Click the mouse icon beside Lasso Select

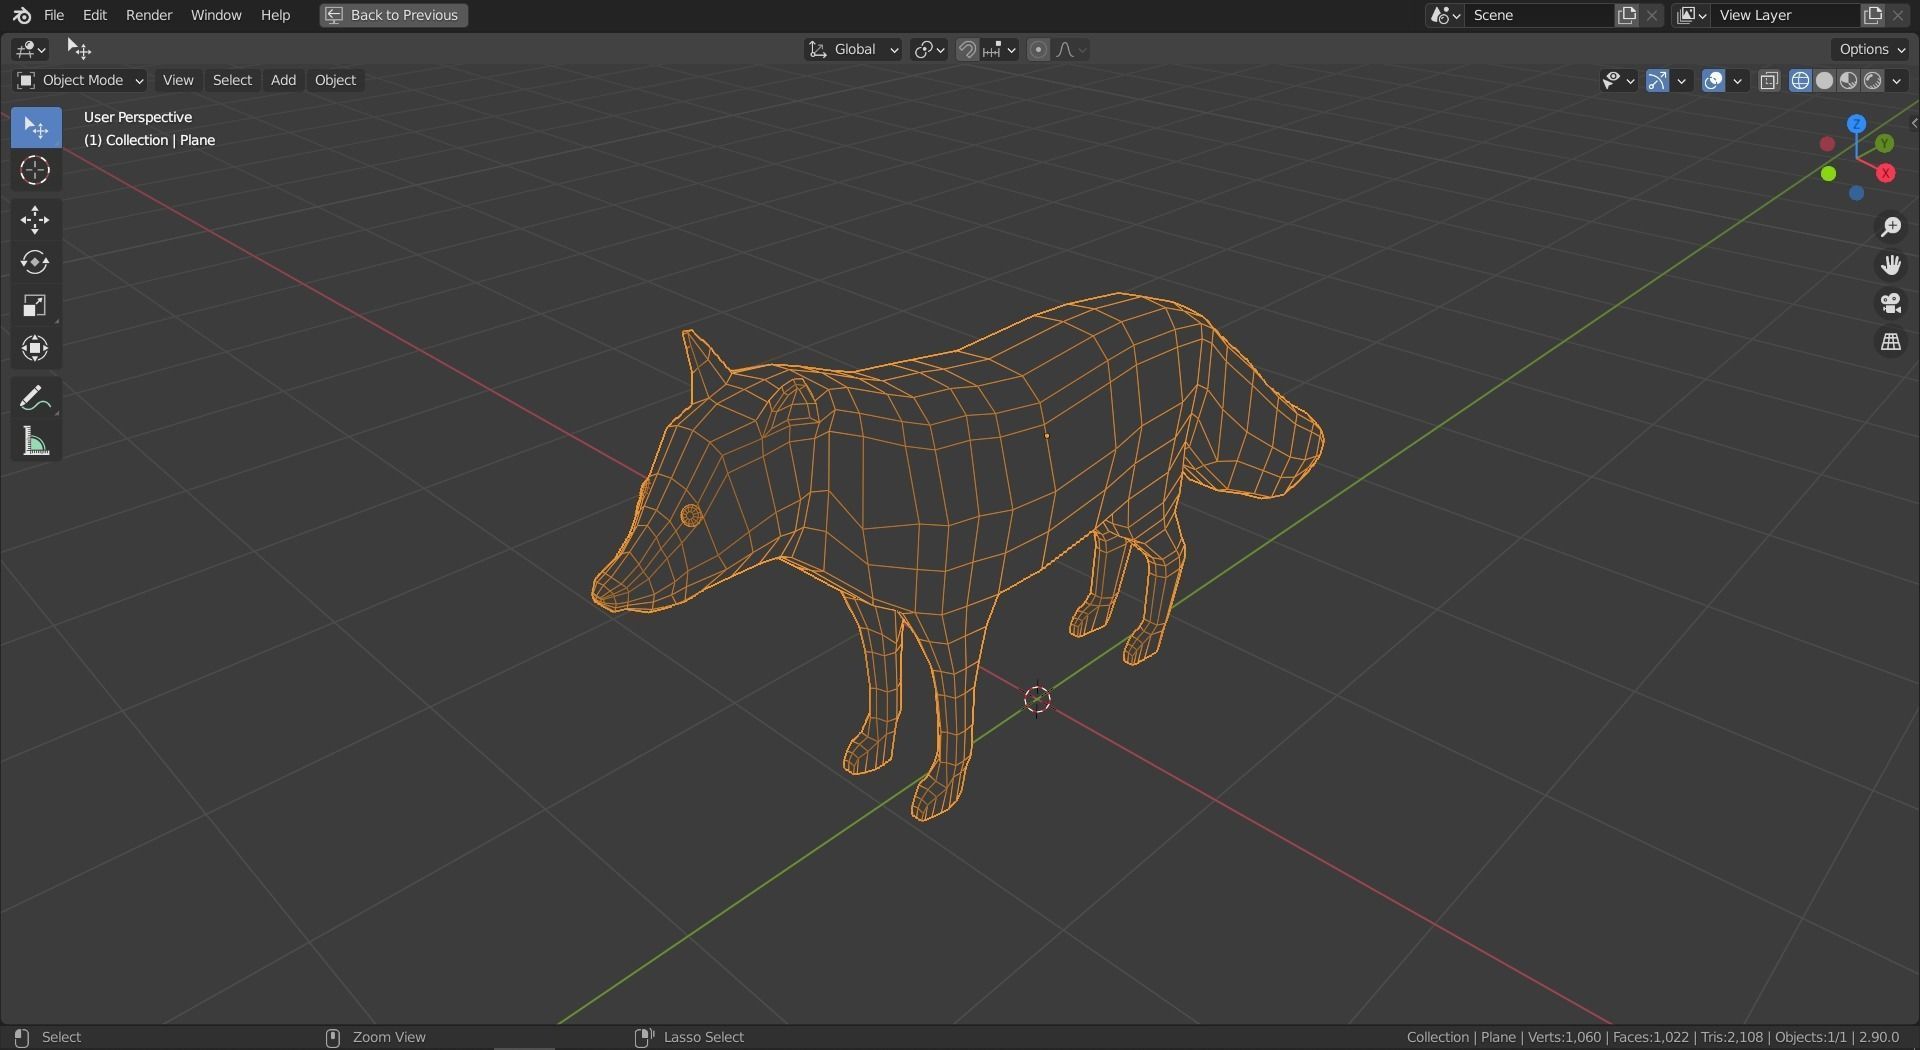(x=644, y=1037)
